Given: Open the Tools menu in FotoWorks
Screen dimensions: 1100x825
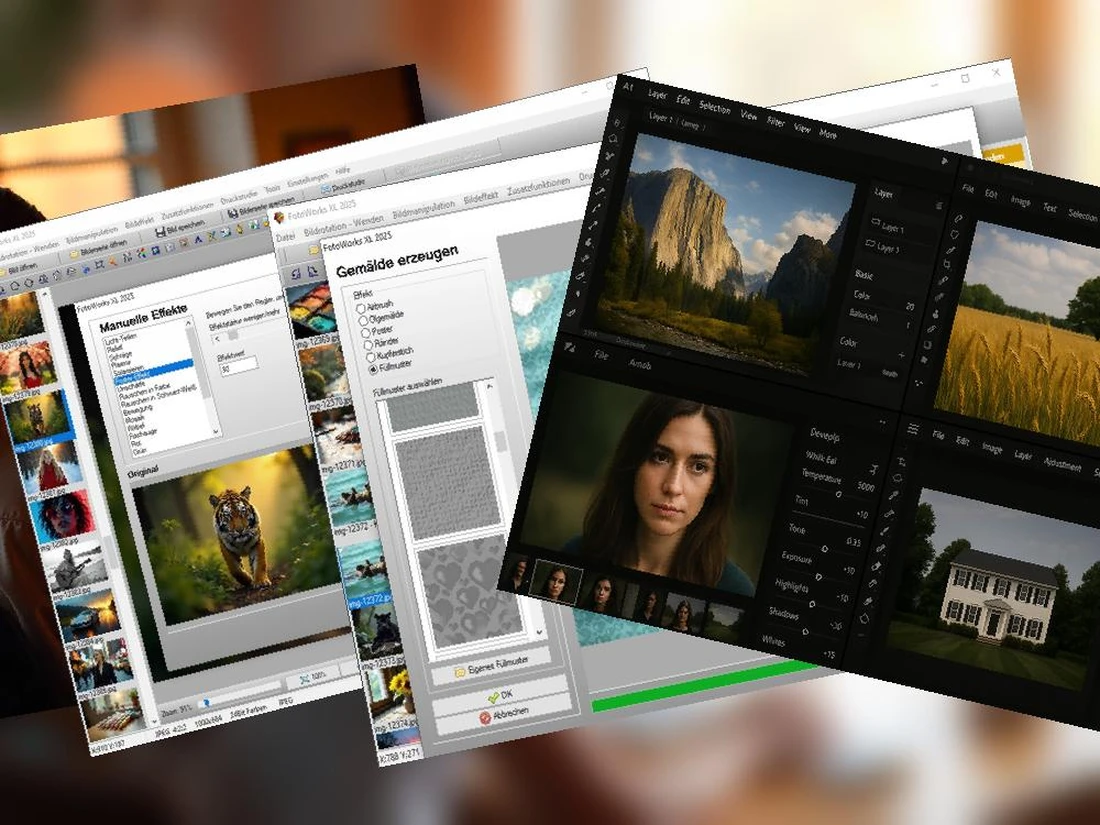Looking at the screenshot, I should tap(271, 188).
